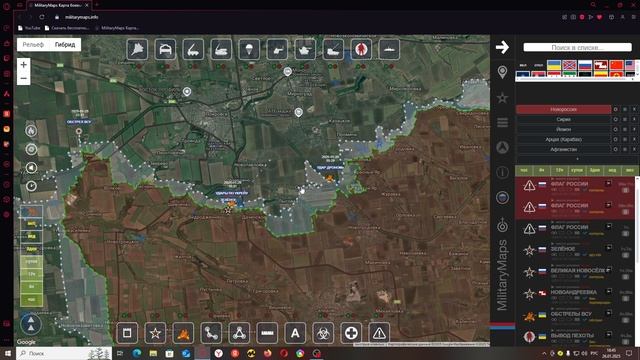Choose the explosion fire marker tool

tap(183, 333)
